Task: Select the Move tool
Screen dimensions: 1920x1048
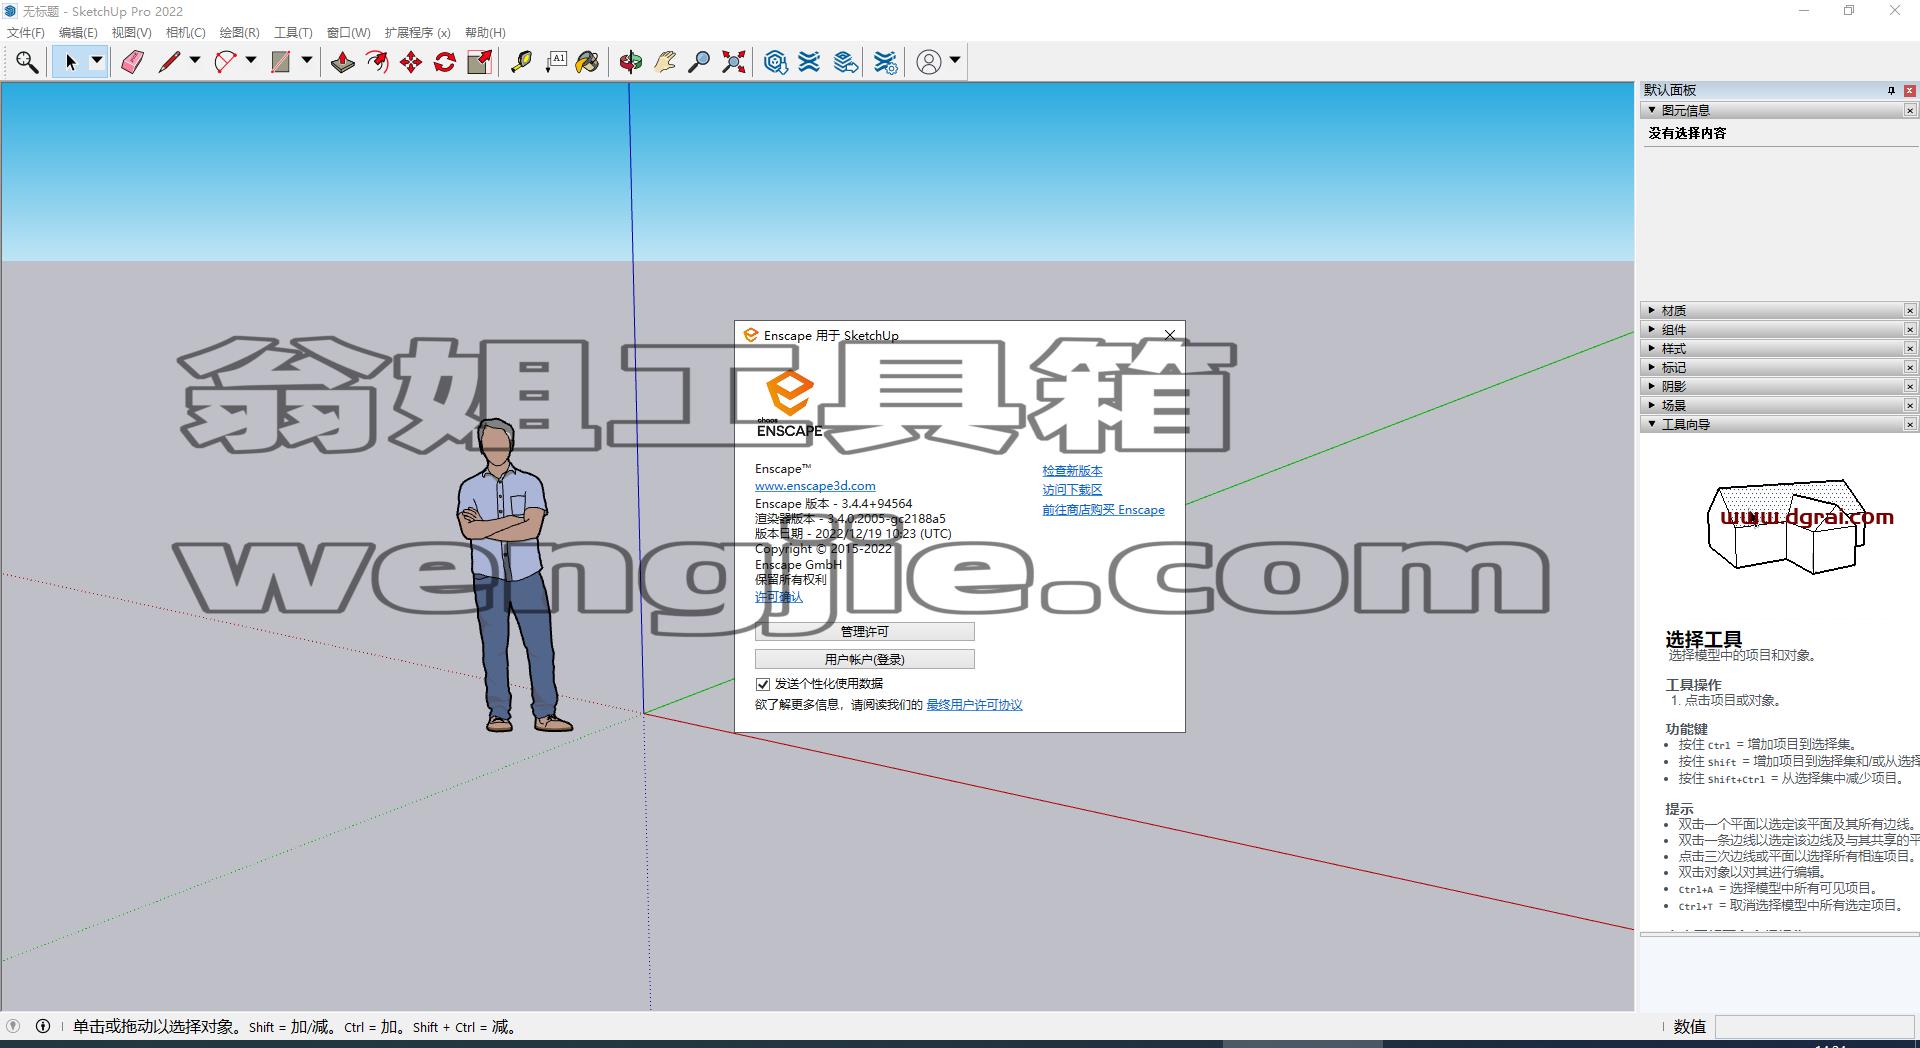Action: (x=411, y=62)
